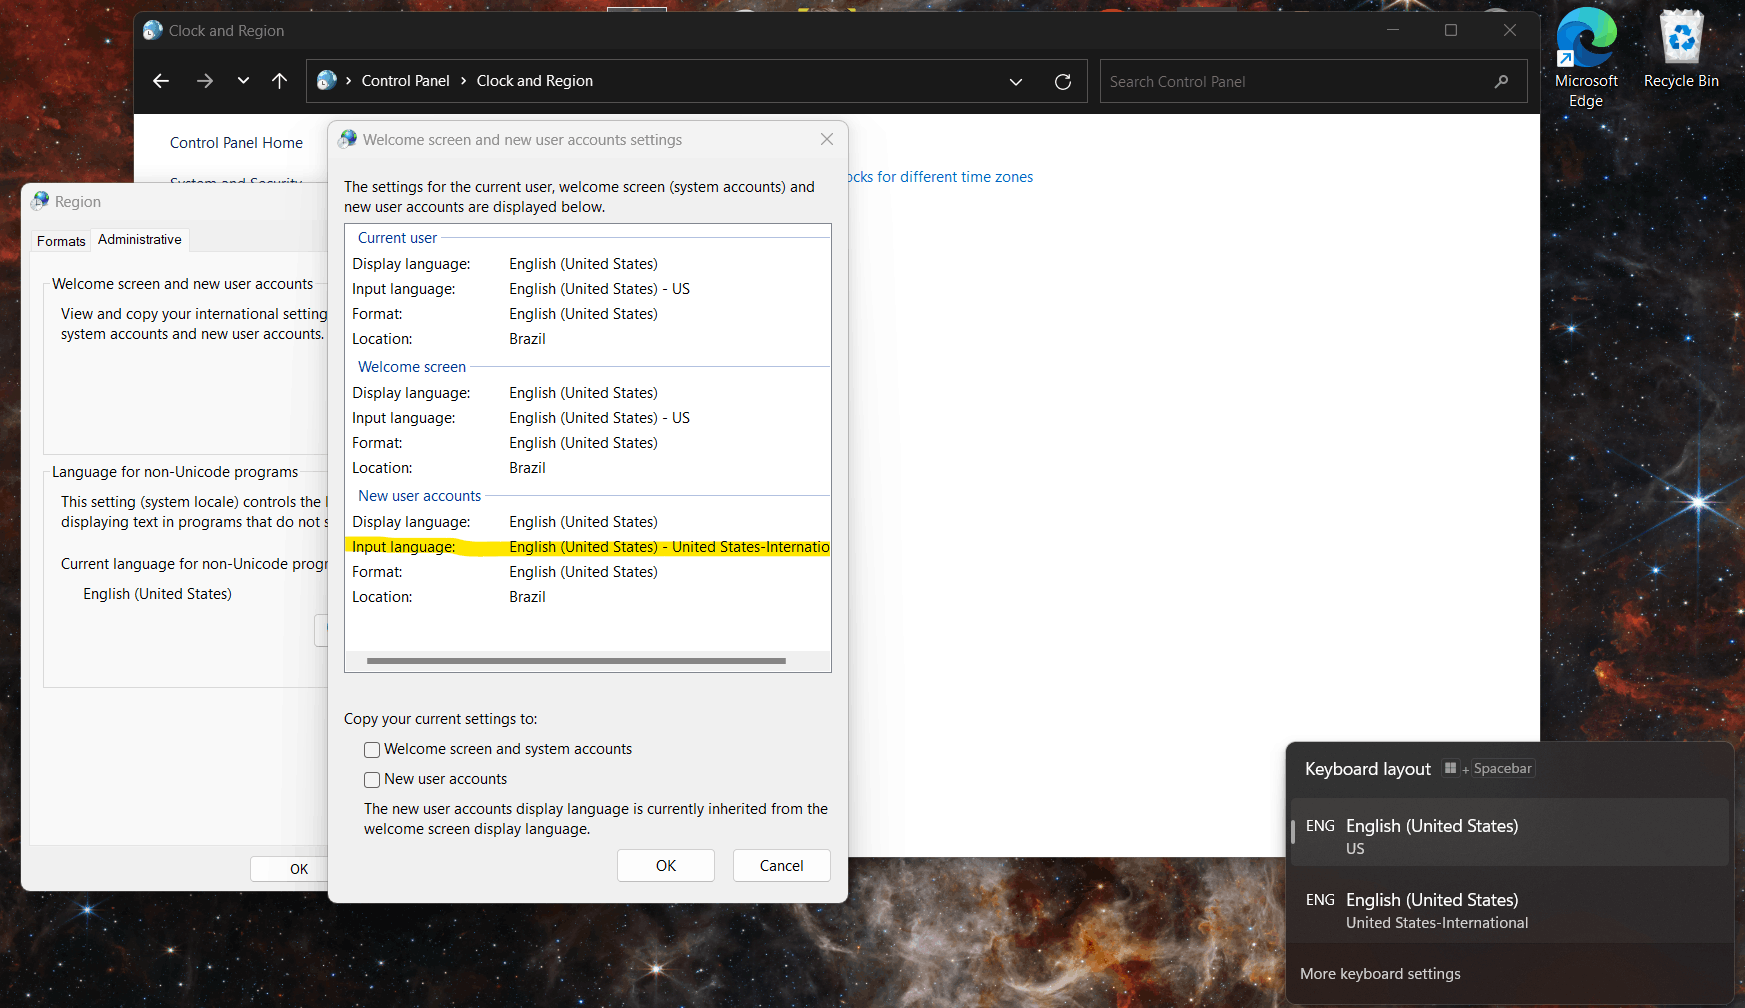Click OK in welcome screen settings
This screenshot has width=1745, height=1008.
[x=666, y=866]
